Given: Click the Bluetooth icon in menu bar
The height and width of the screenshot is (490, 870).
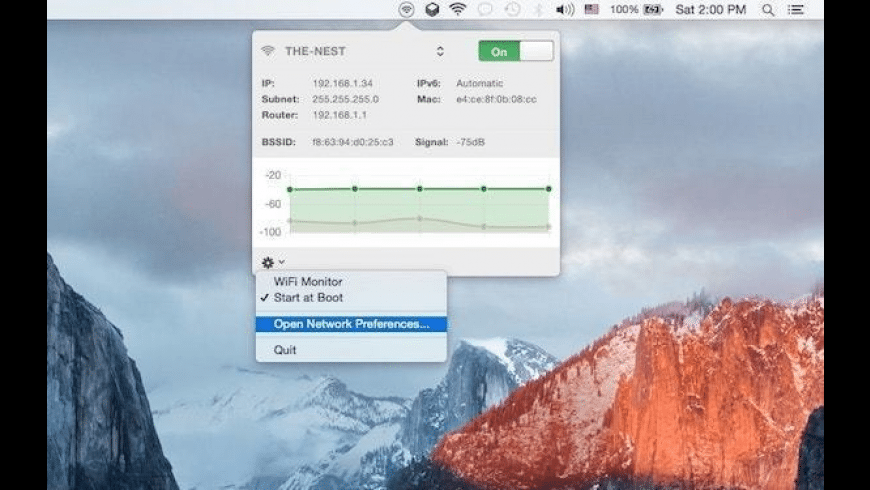Looking at the screenshot, I should [538, 9].
